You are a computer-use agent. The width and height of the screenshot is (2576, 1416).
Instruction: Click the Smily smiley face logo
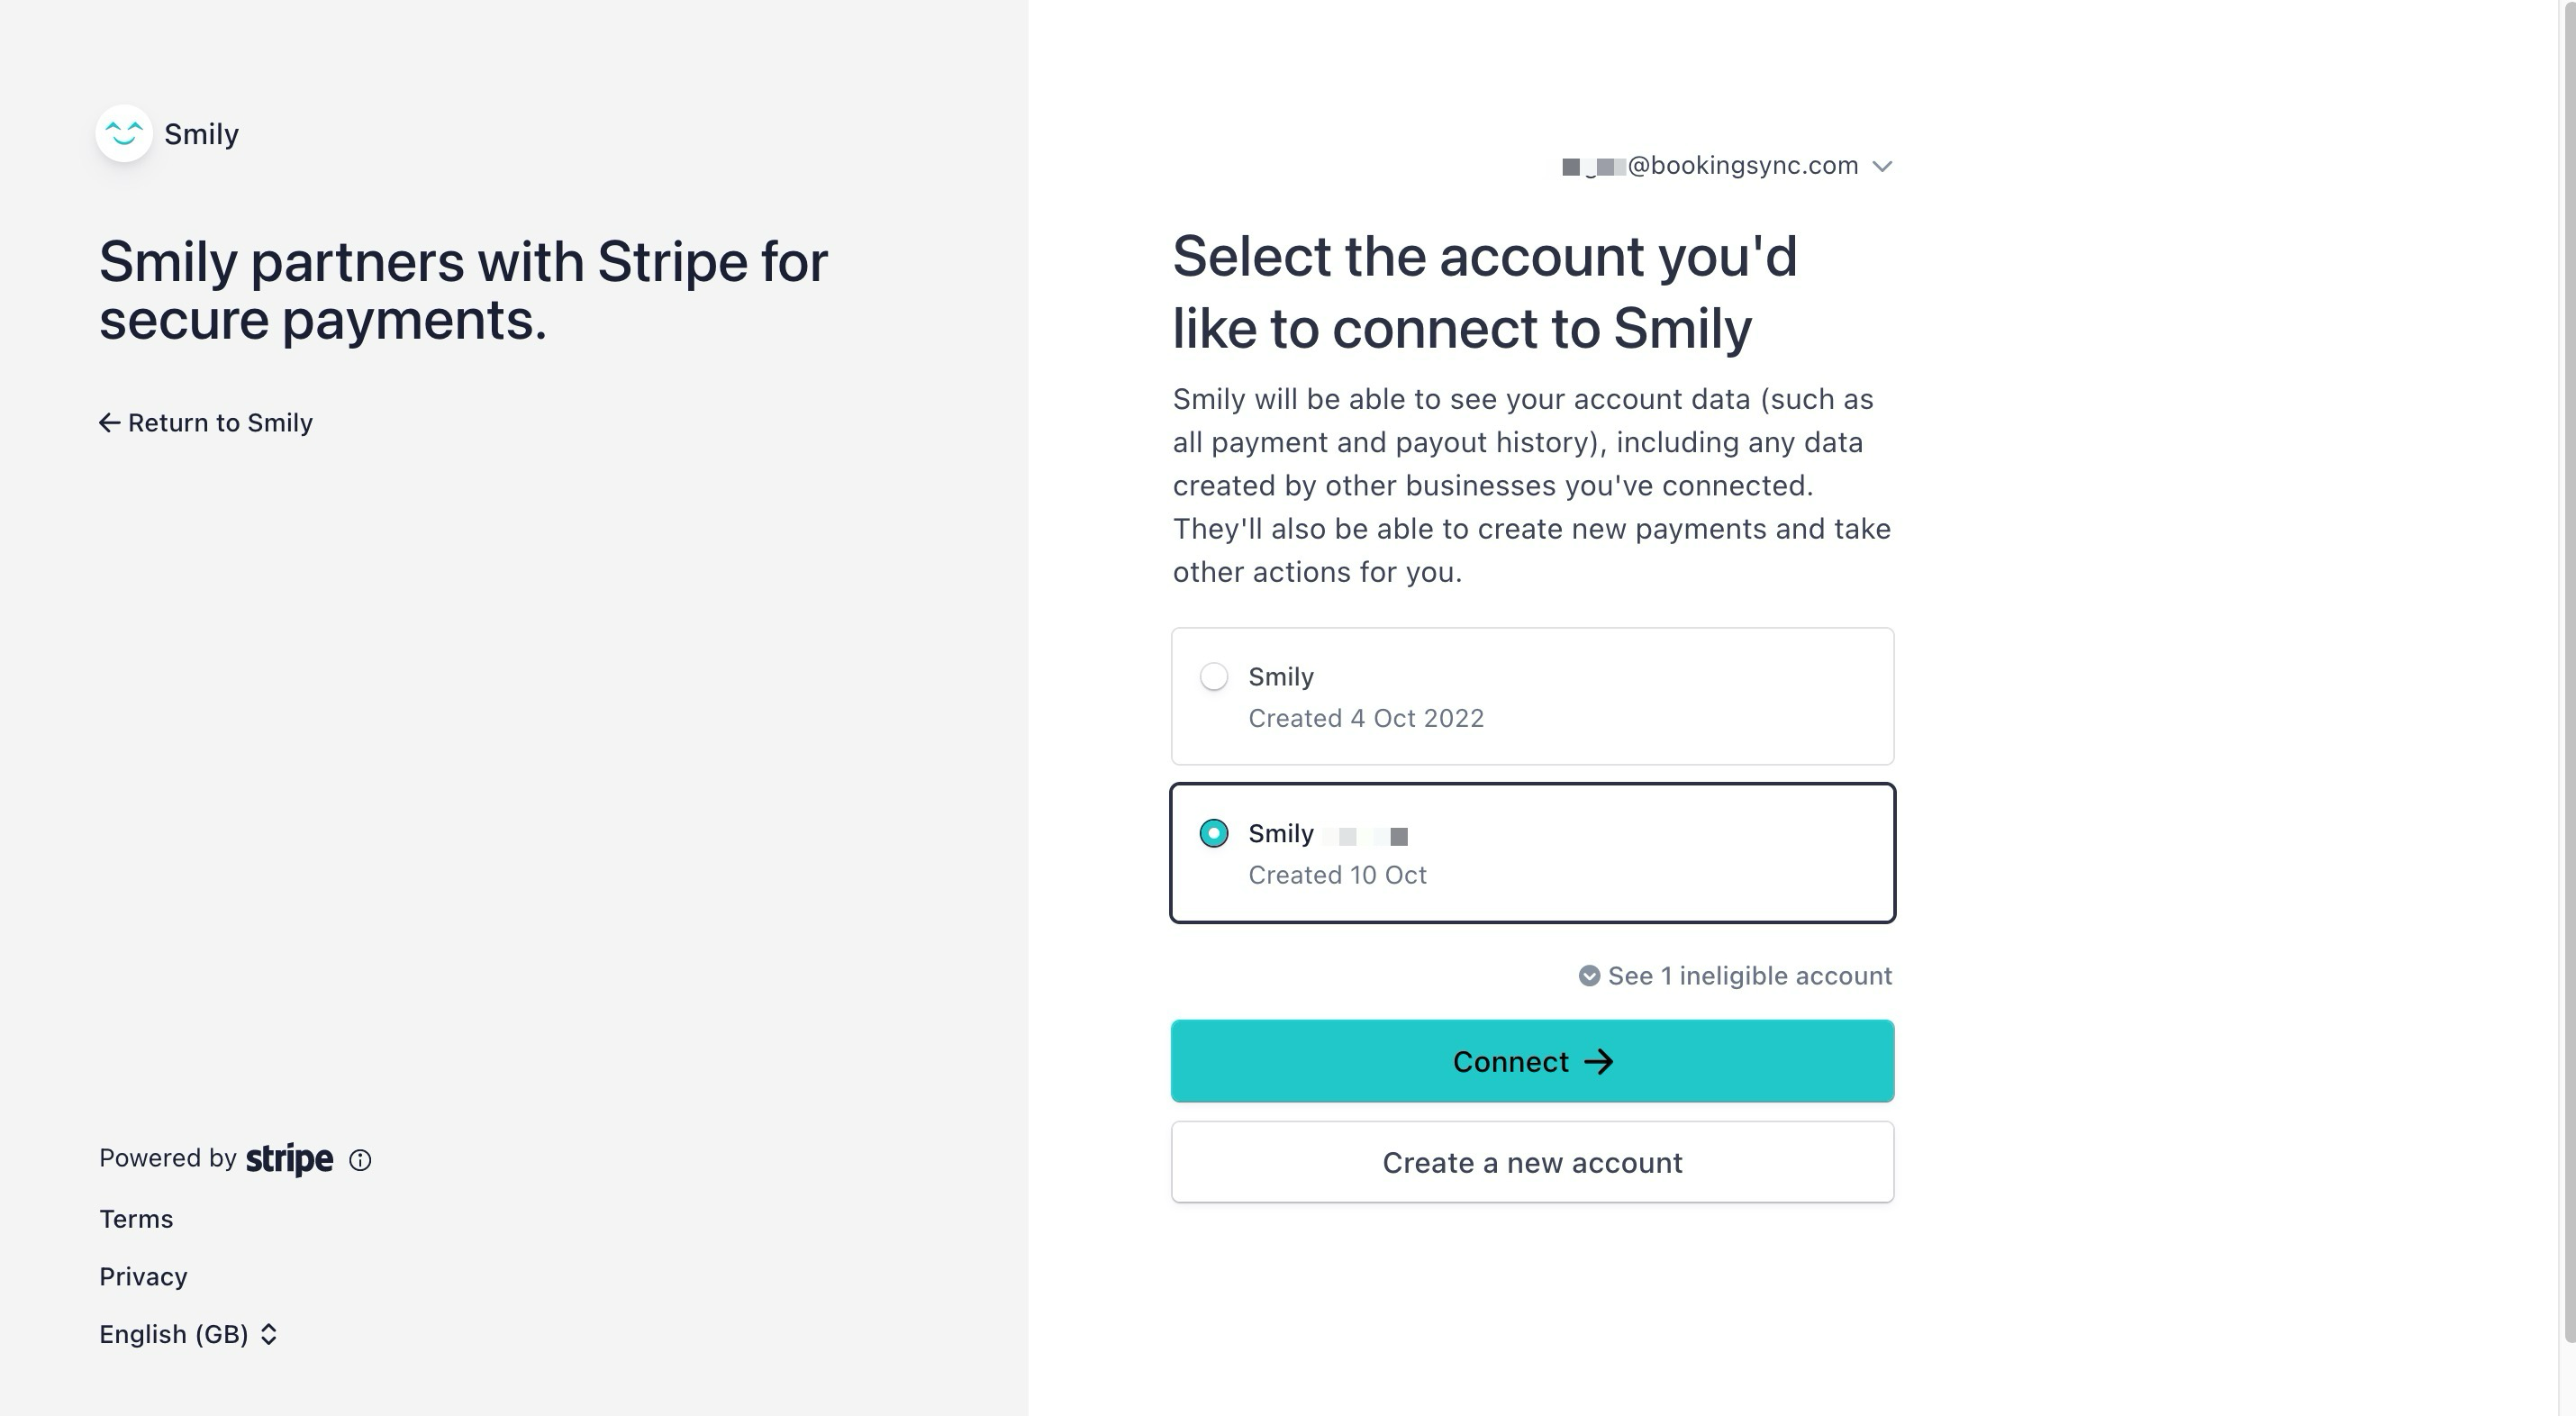click(124, 133)
